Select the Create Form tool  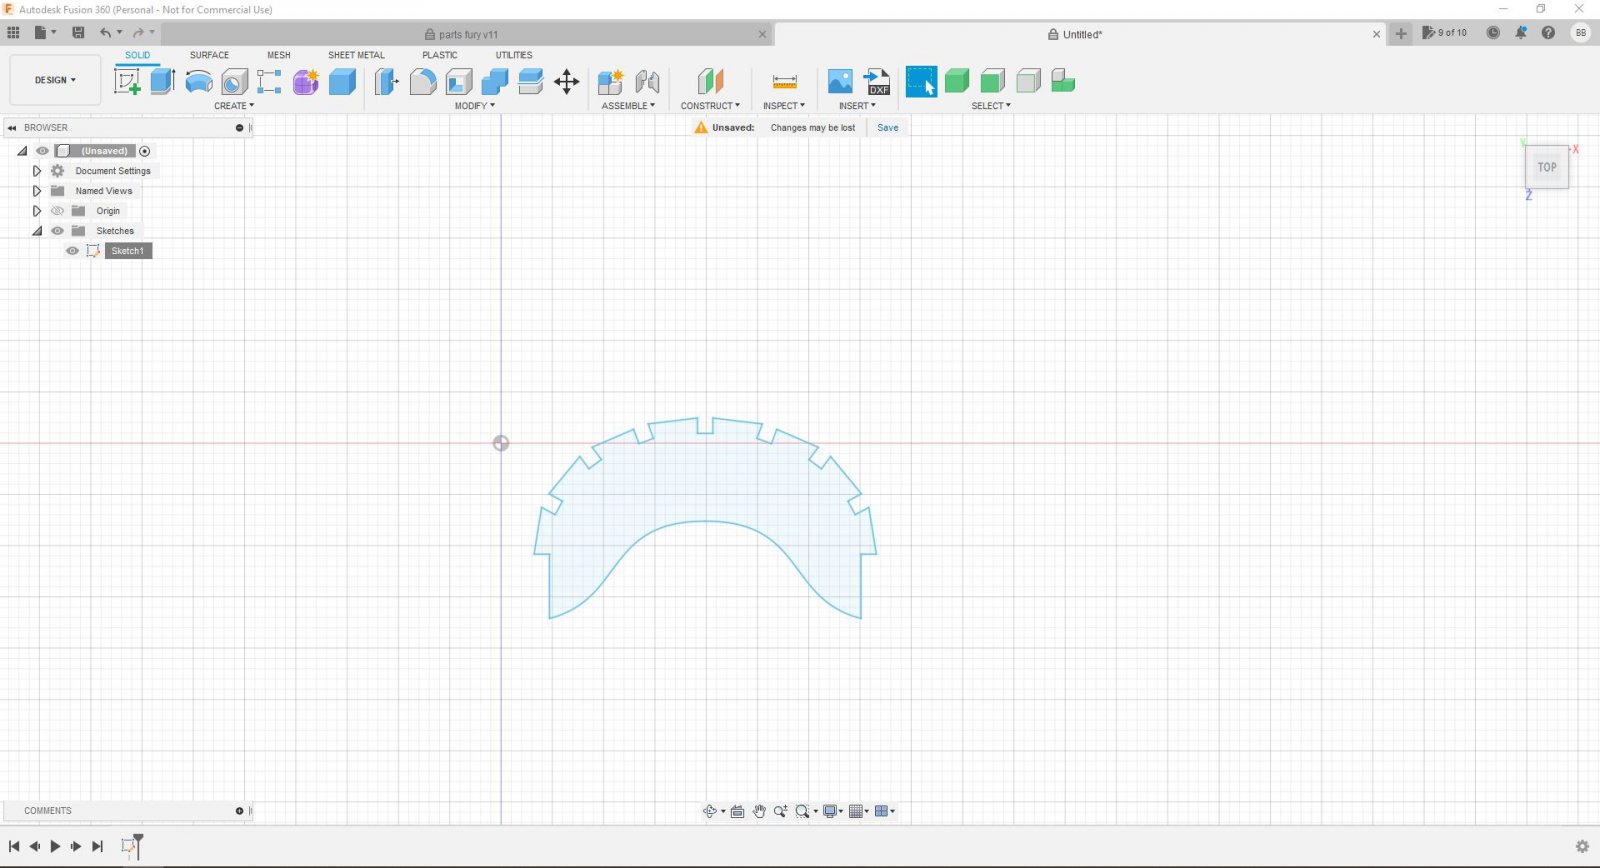click(305, 81)
